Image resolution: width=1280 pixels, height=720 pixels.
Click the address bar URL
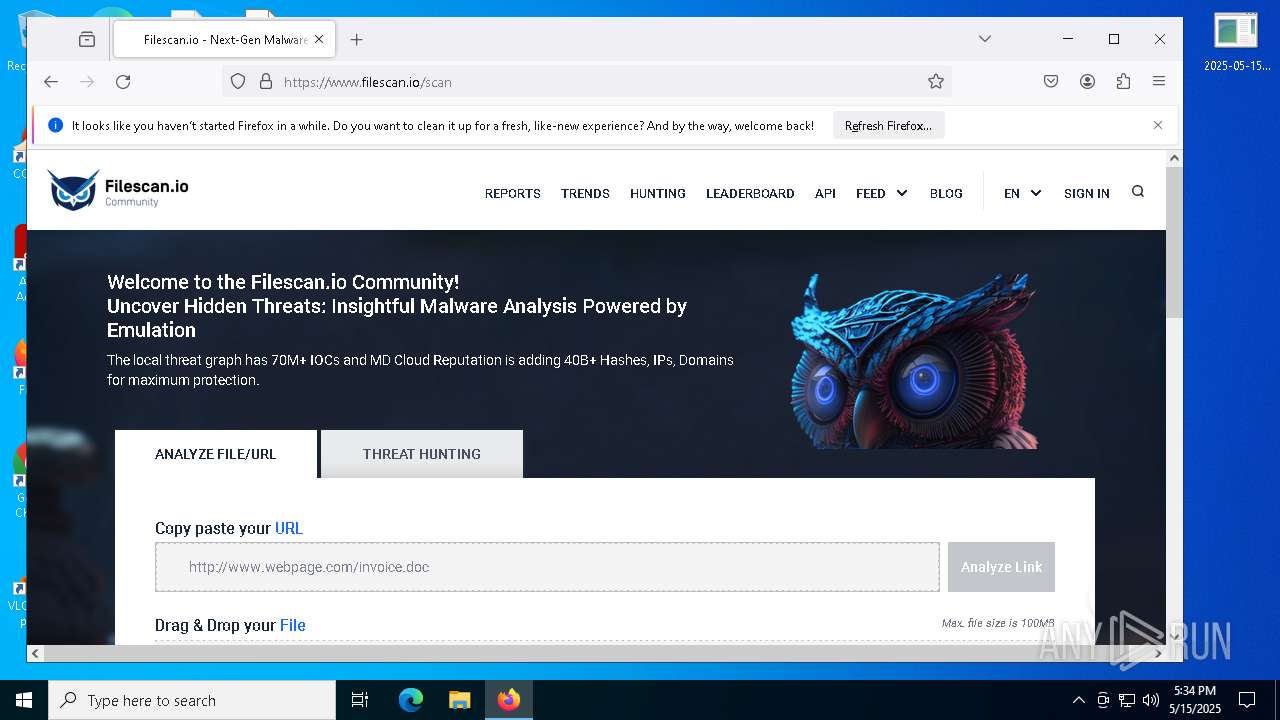[x=368, y=82]
